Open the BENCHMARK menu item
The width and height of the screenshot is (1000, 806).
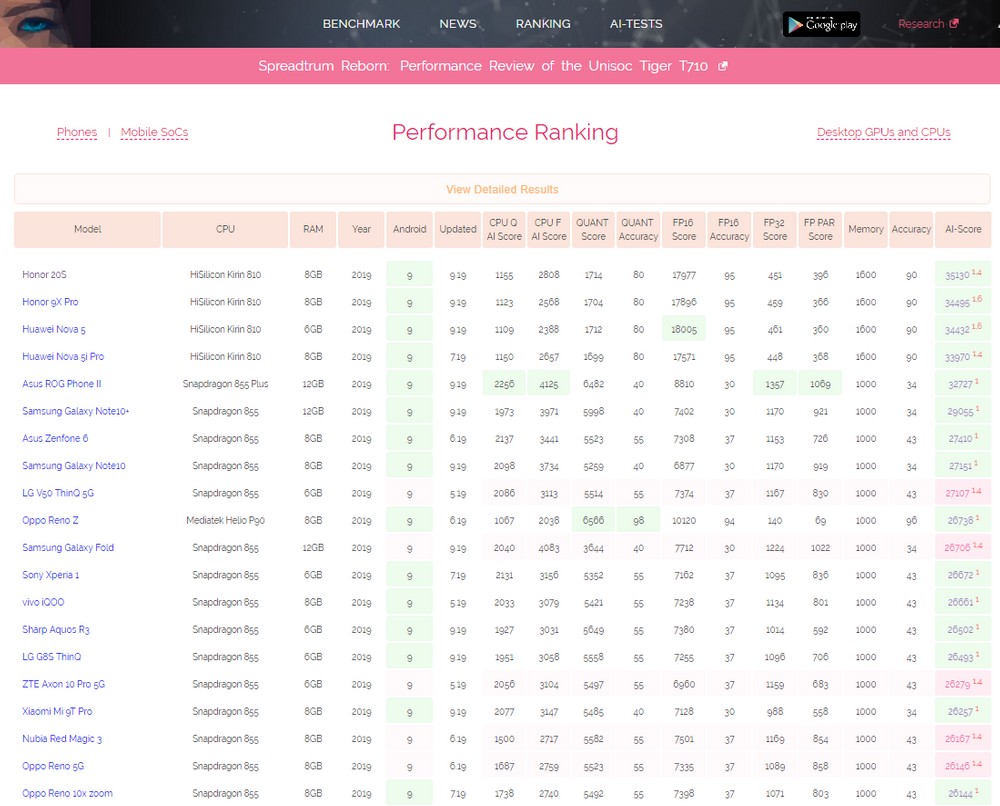(361, 24)
